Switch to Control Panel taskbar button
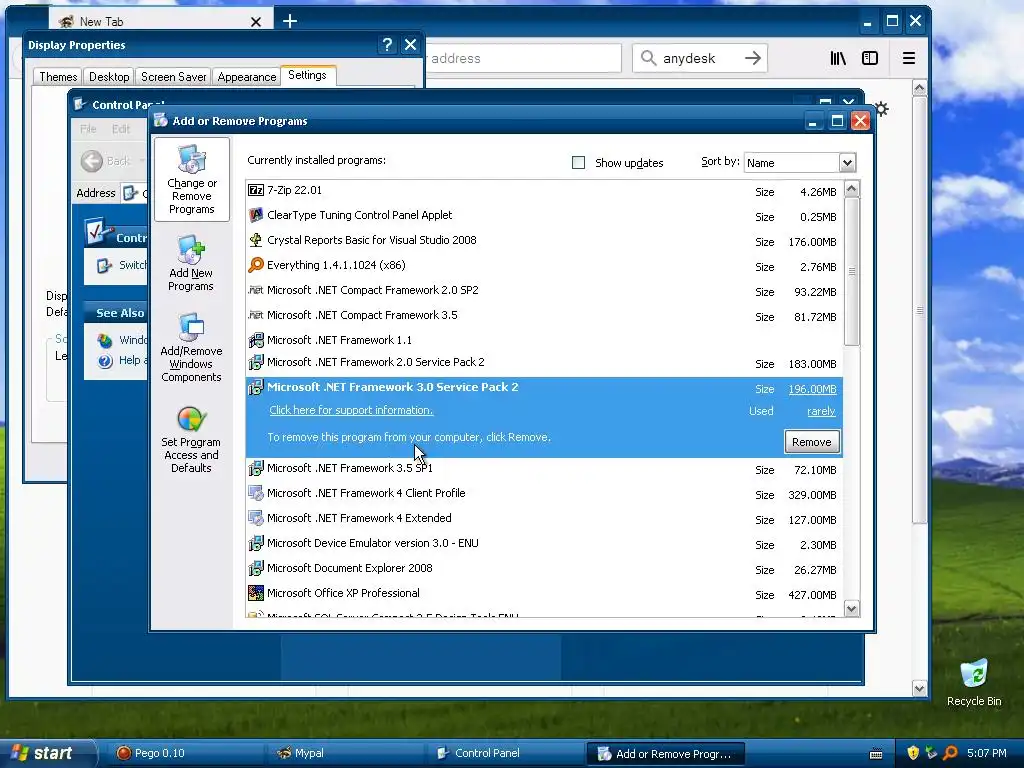 click(504, 753)
